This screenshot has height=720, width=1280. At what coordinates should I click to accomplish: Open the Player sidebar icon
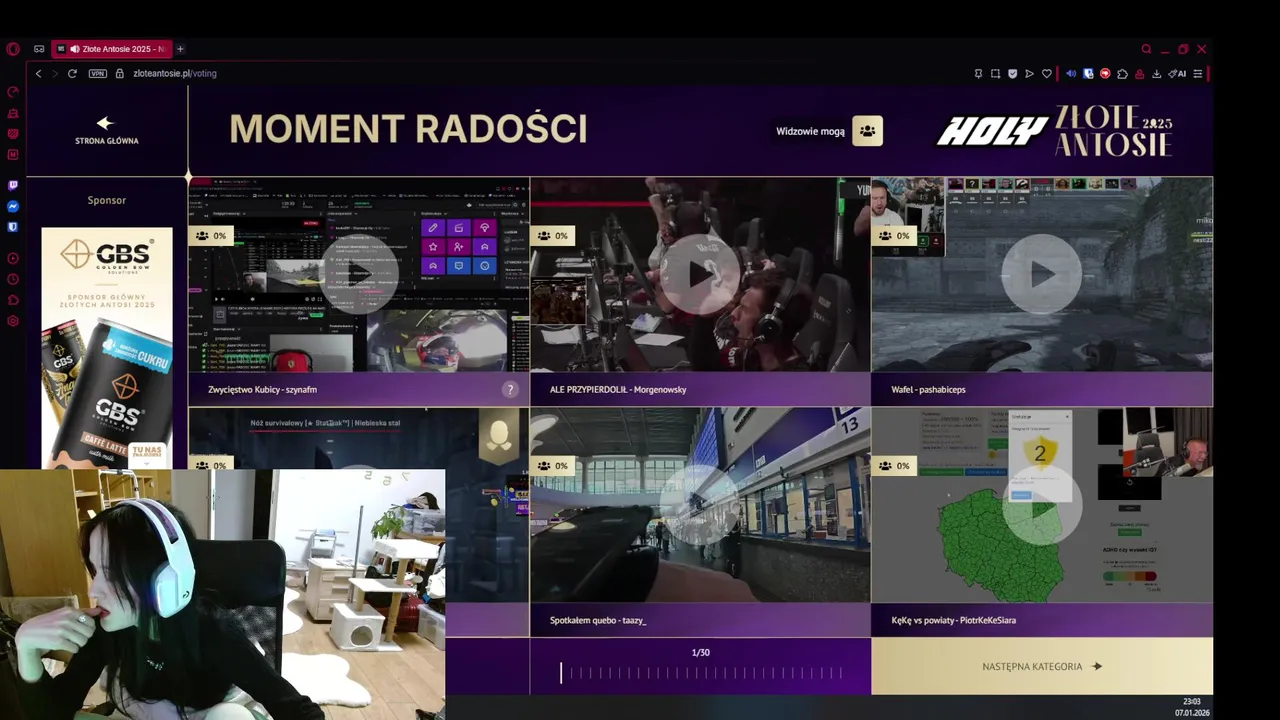point(13,258)
